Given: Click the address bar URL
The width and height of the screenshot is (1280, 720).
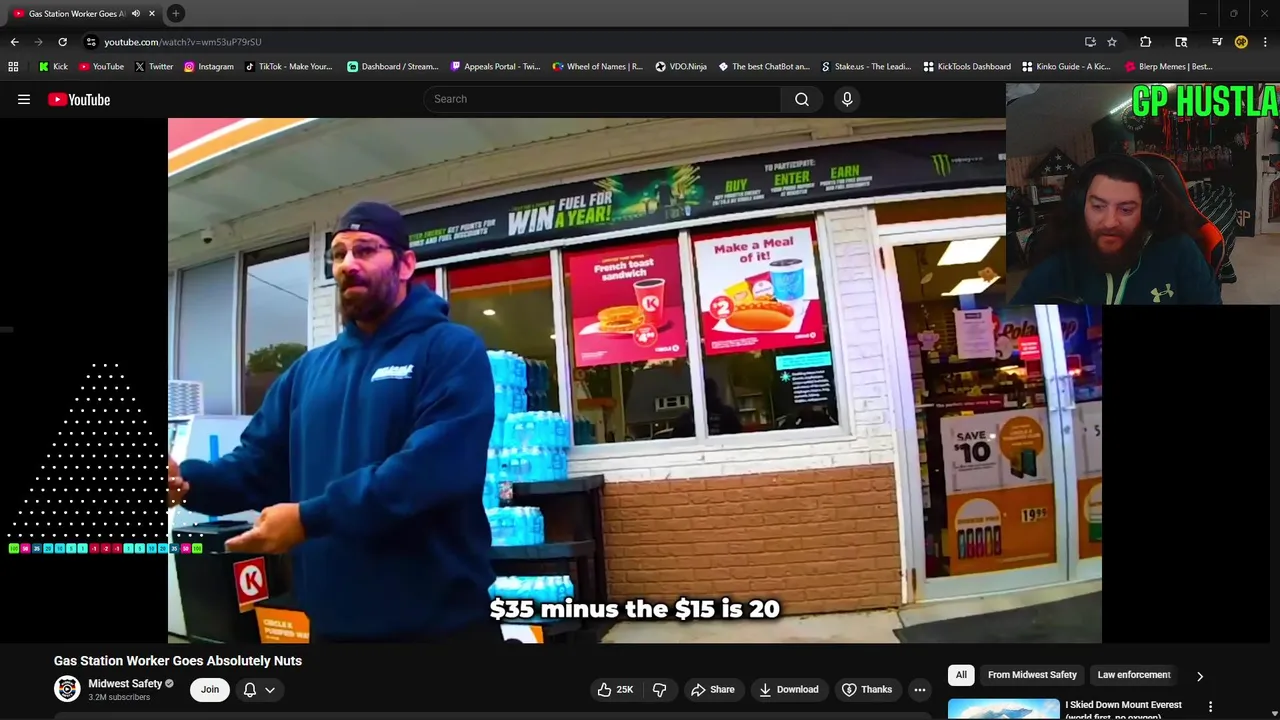Looking at the screenshot, I should point(183,42).
